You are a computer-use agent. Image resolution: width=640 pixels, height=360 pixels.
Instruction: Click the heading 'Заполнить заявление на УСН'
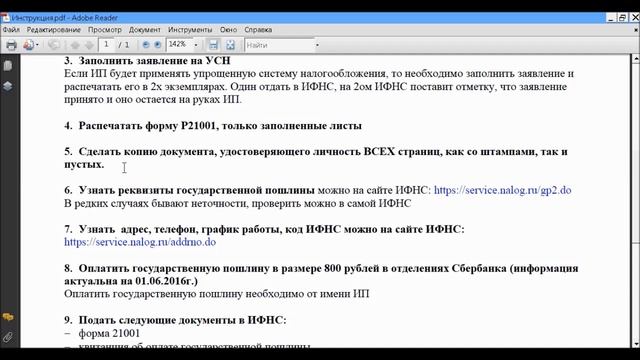click(x=154, y=60)
